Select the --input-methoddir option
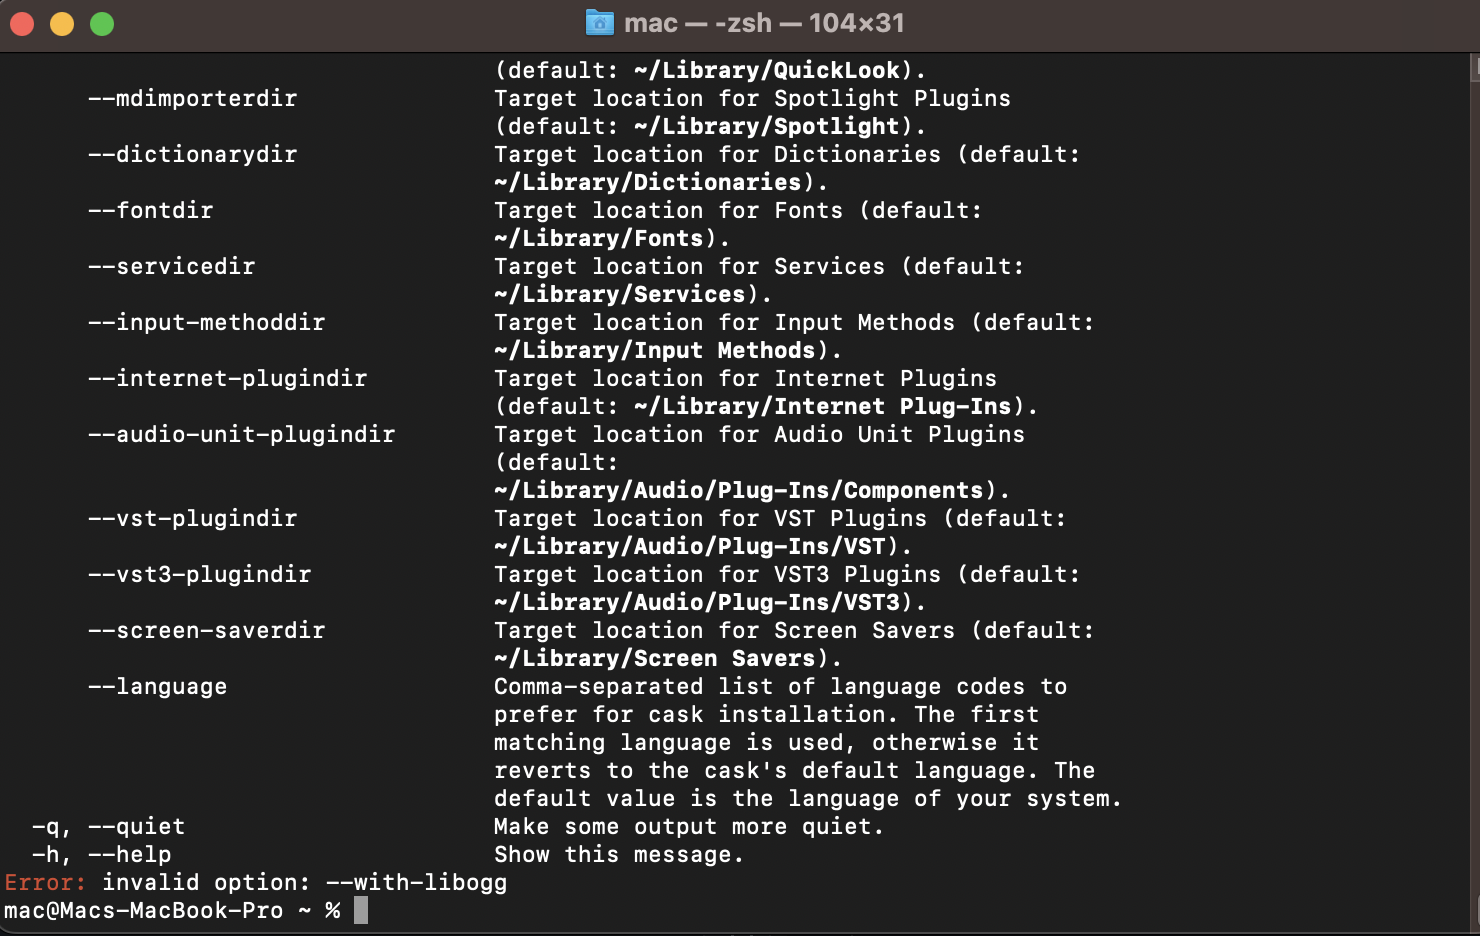Image resolution: width=1480 pixels, height=936 pixels. pos(206,322)
